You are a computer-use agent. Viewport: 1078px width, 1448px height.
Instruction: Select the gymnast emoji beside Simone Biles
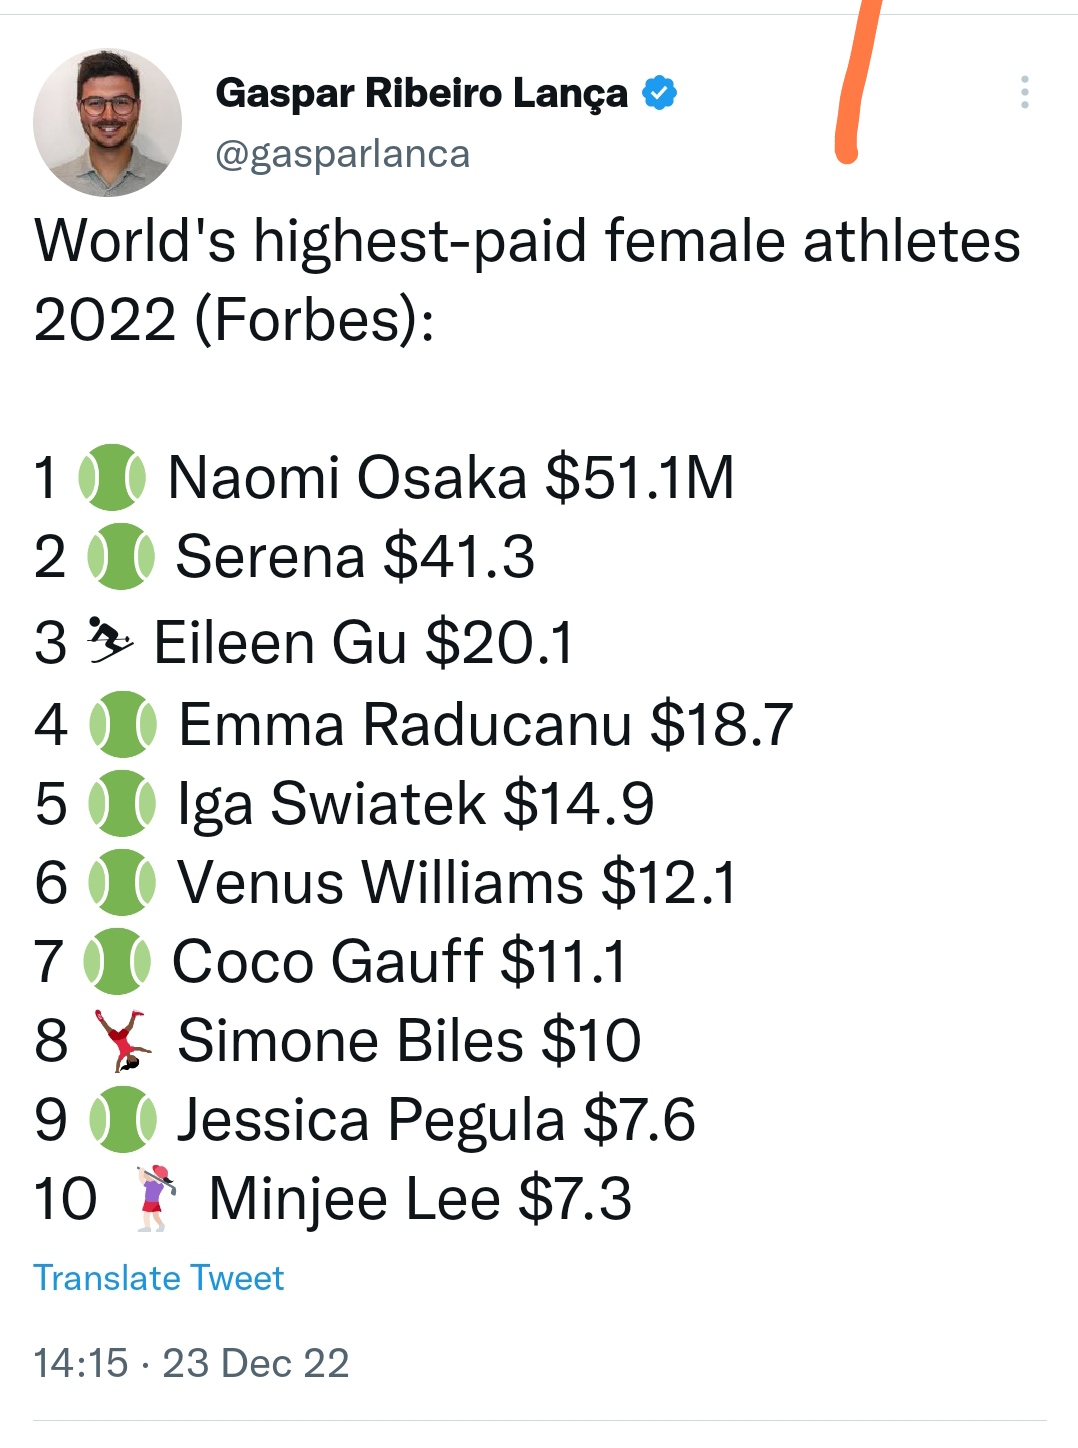tap(123, 1040)
